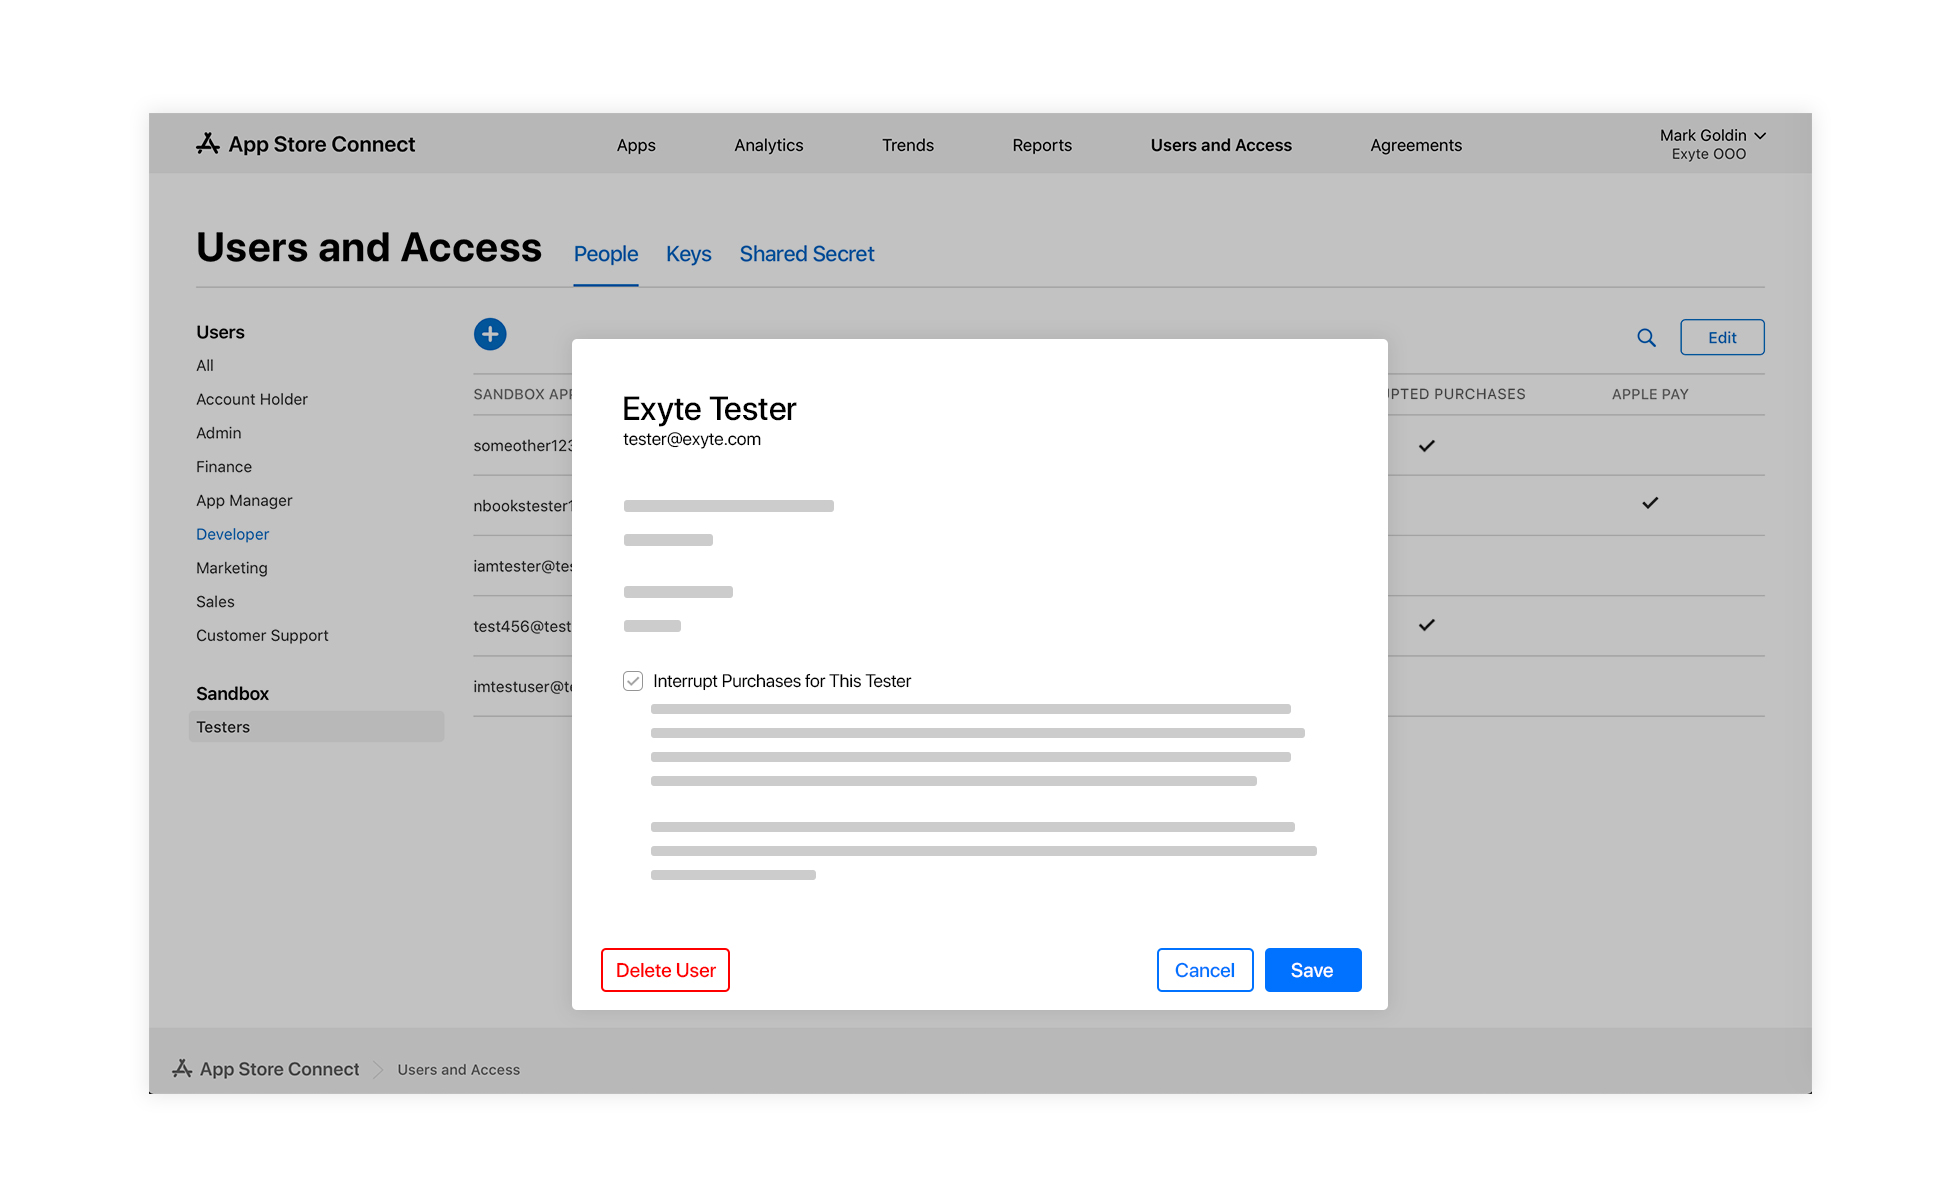This screenshot has width=1960, height=1200.
Task: Click the tester@exyte.com email input field
Action: coord(690,438)
